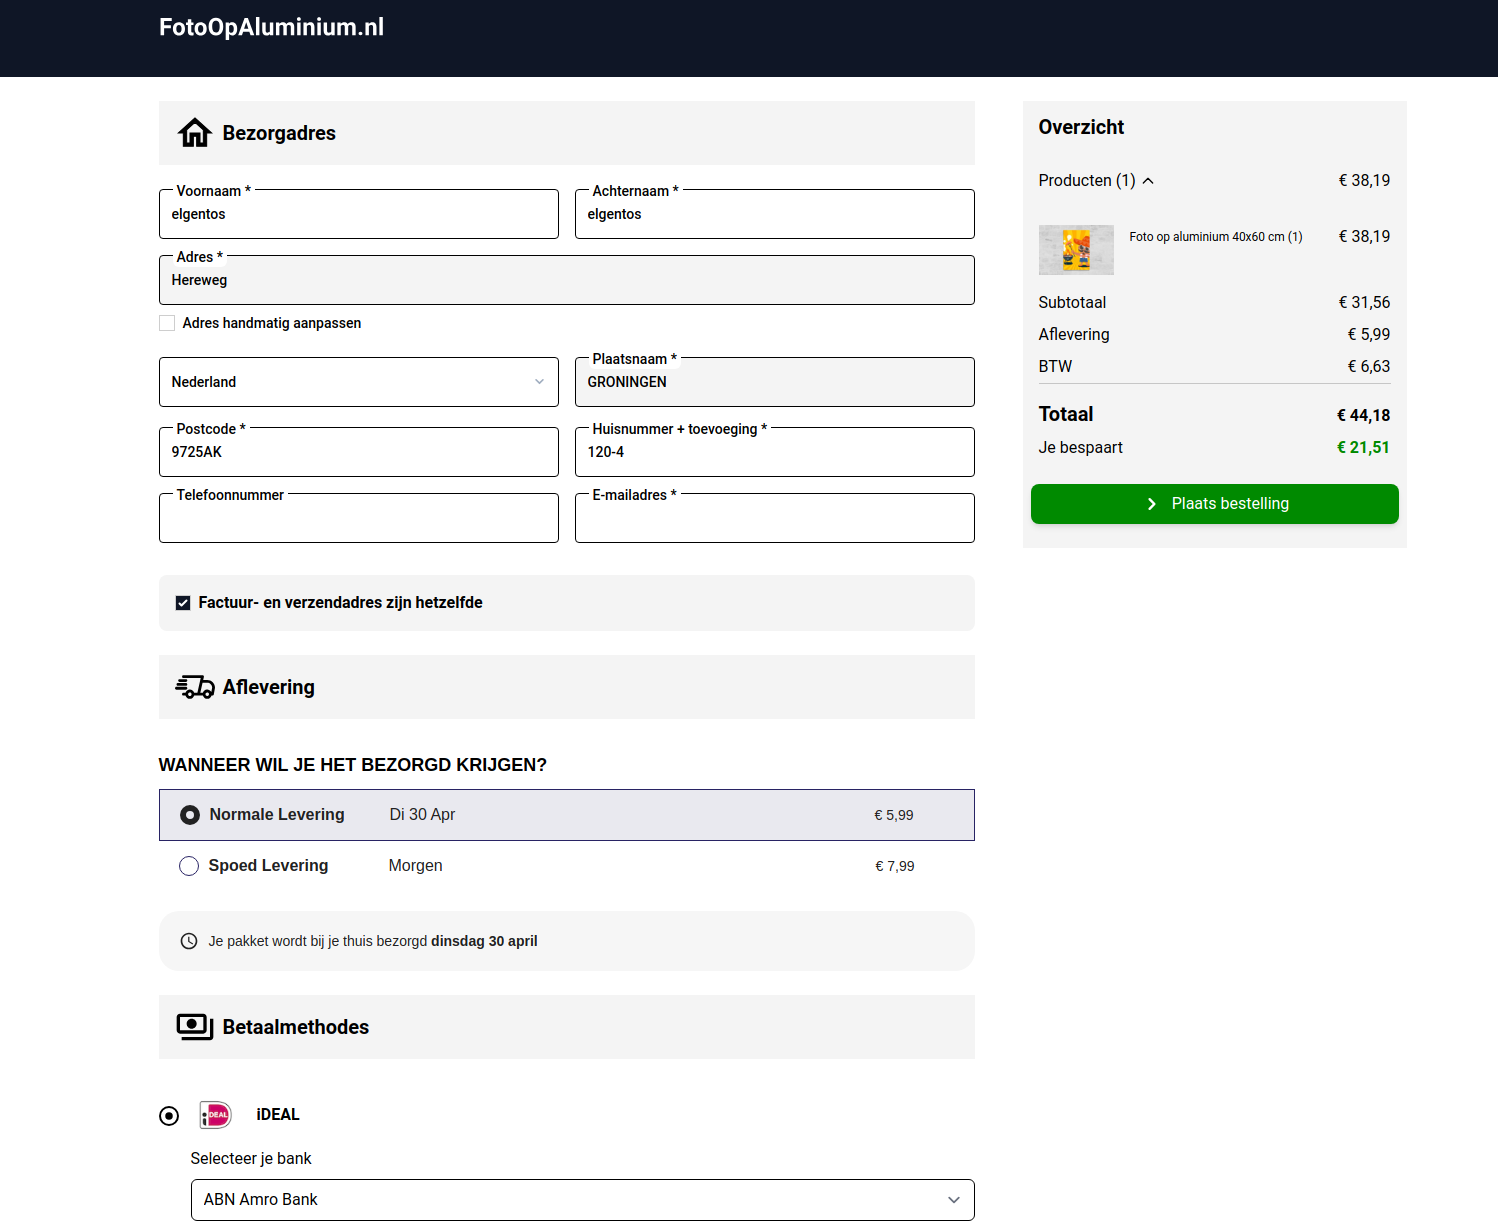Click the cash icon beside Betaalmethodes

point(195,1027)
